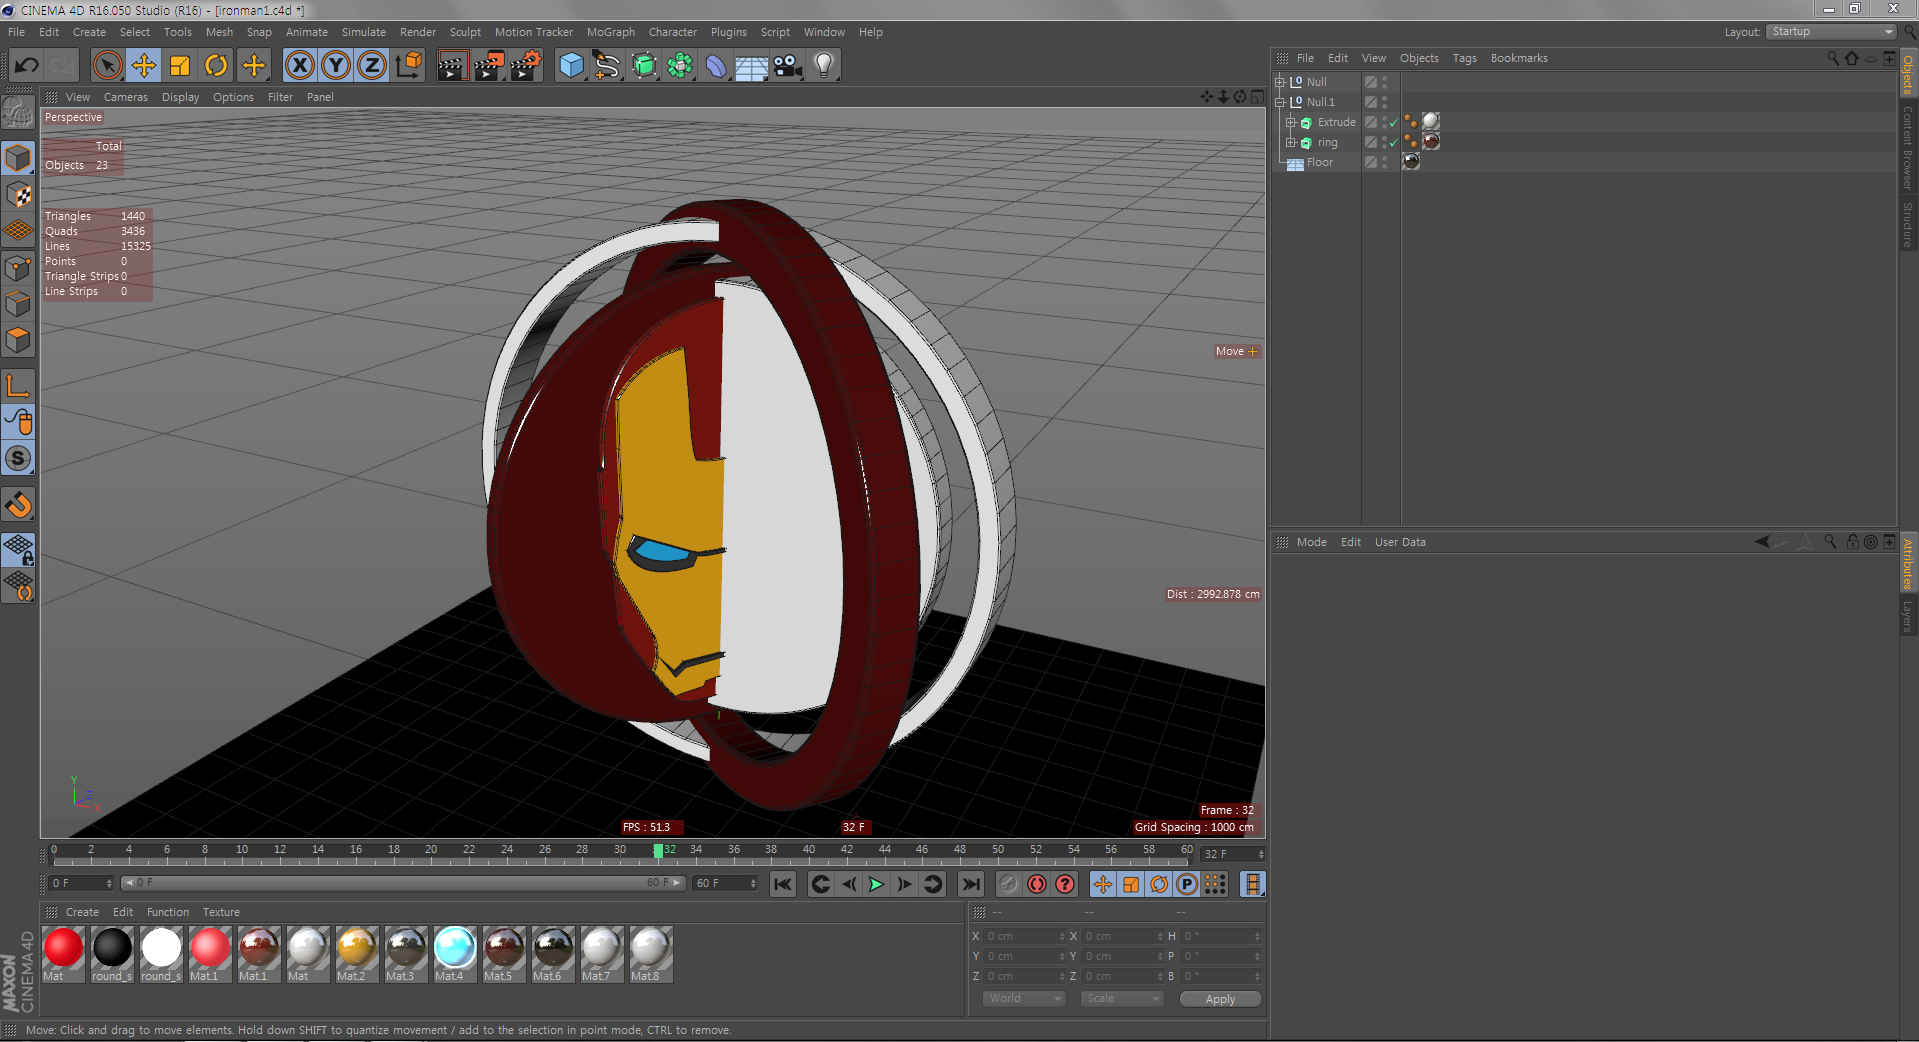Screen dimensions: 1919x1042
Task: Go to start of animation
Action: (x=783, y=884)
